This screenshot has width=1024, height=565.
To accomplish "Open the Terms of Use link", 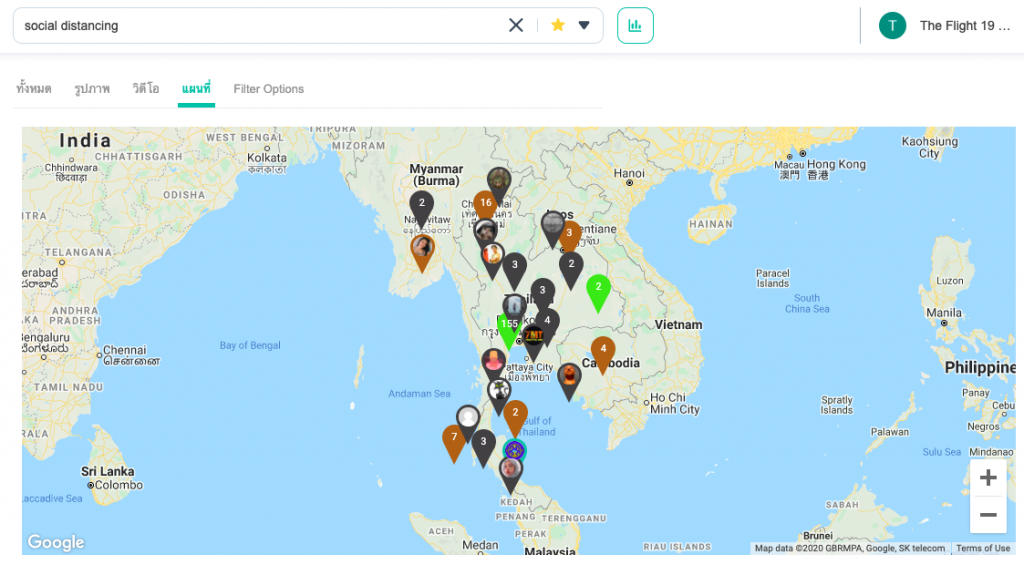I will (982, 548).
